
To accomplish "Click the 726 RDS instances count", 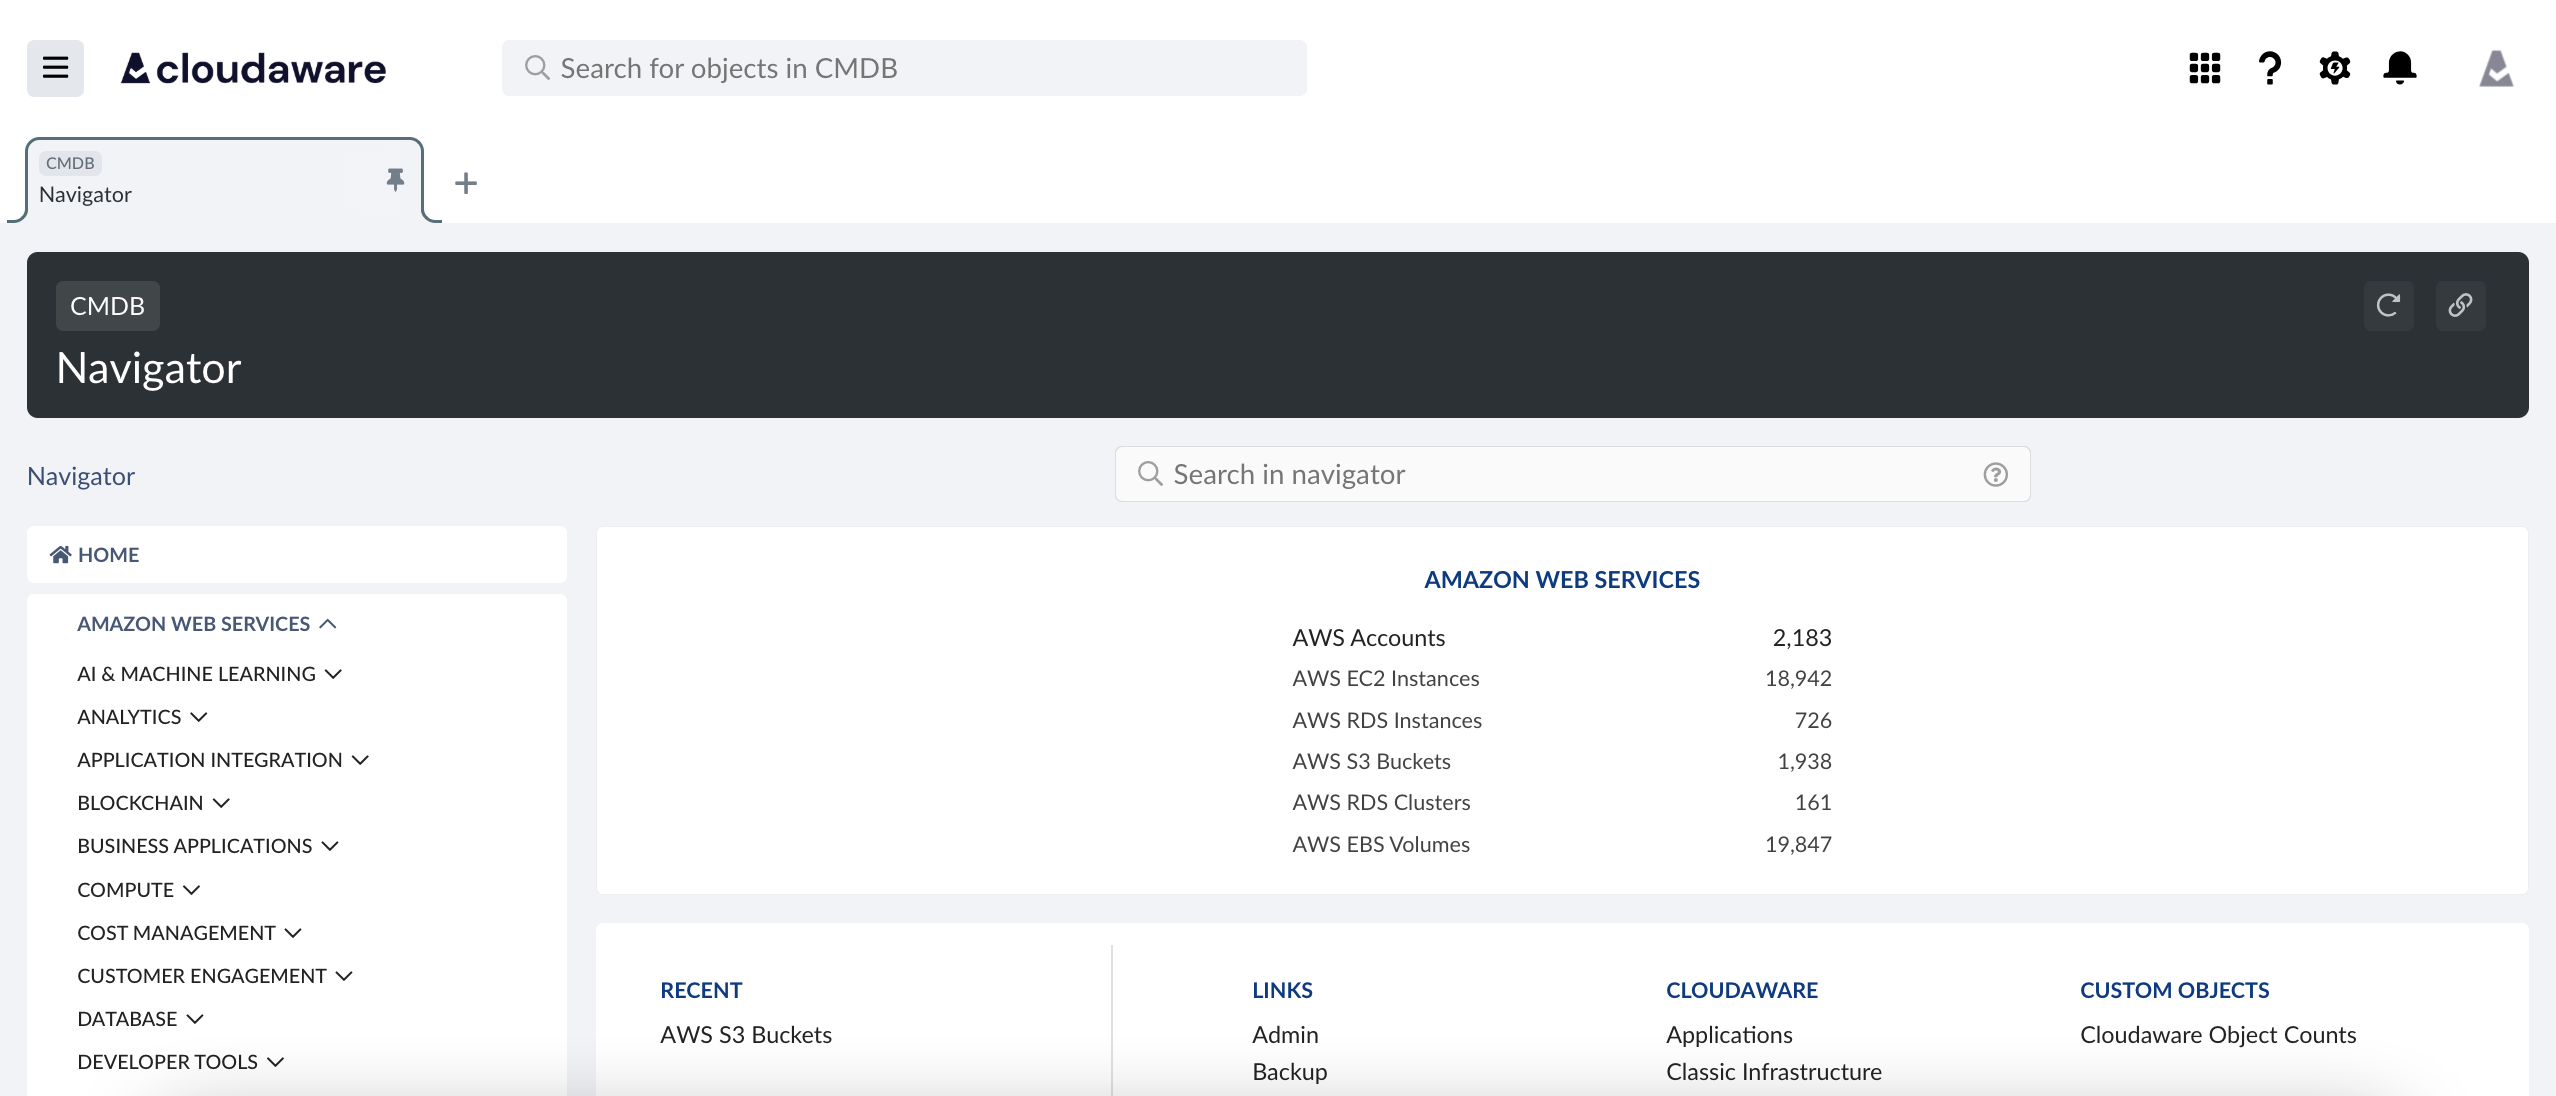I will [x=1813, y=721].
